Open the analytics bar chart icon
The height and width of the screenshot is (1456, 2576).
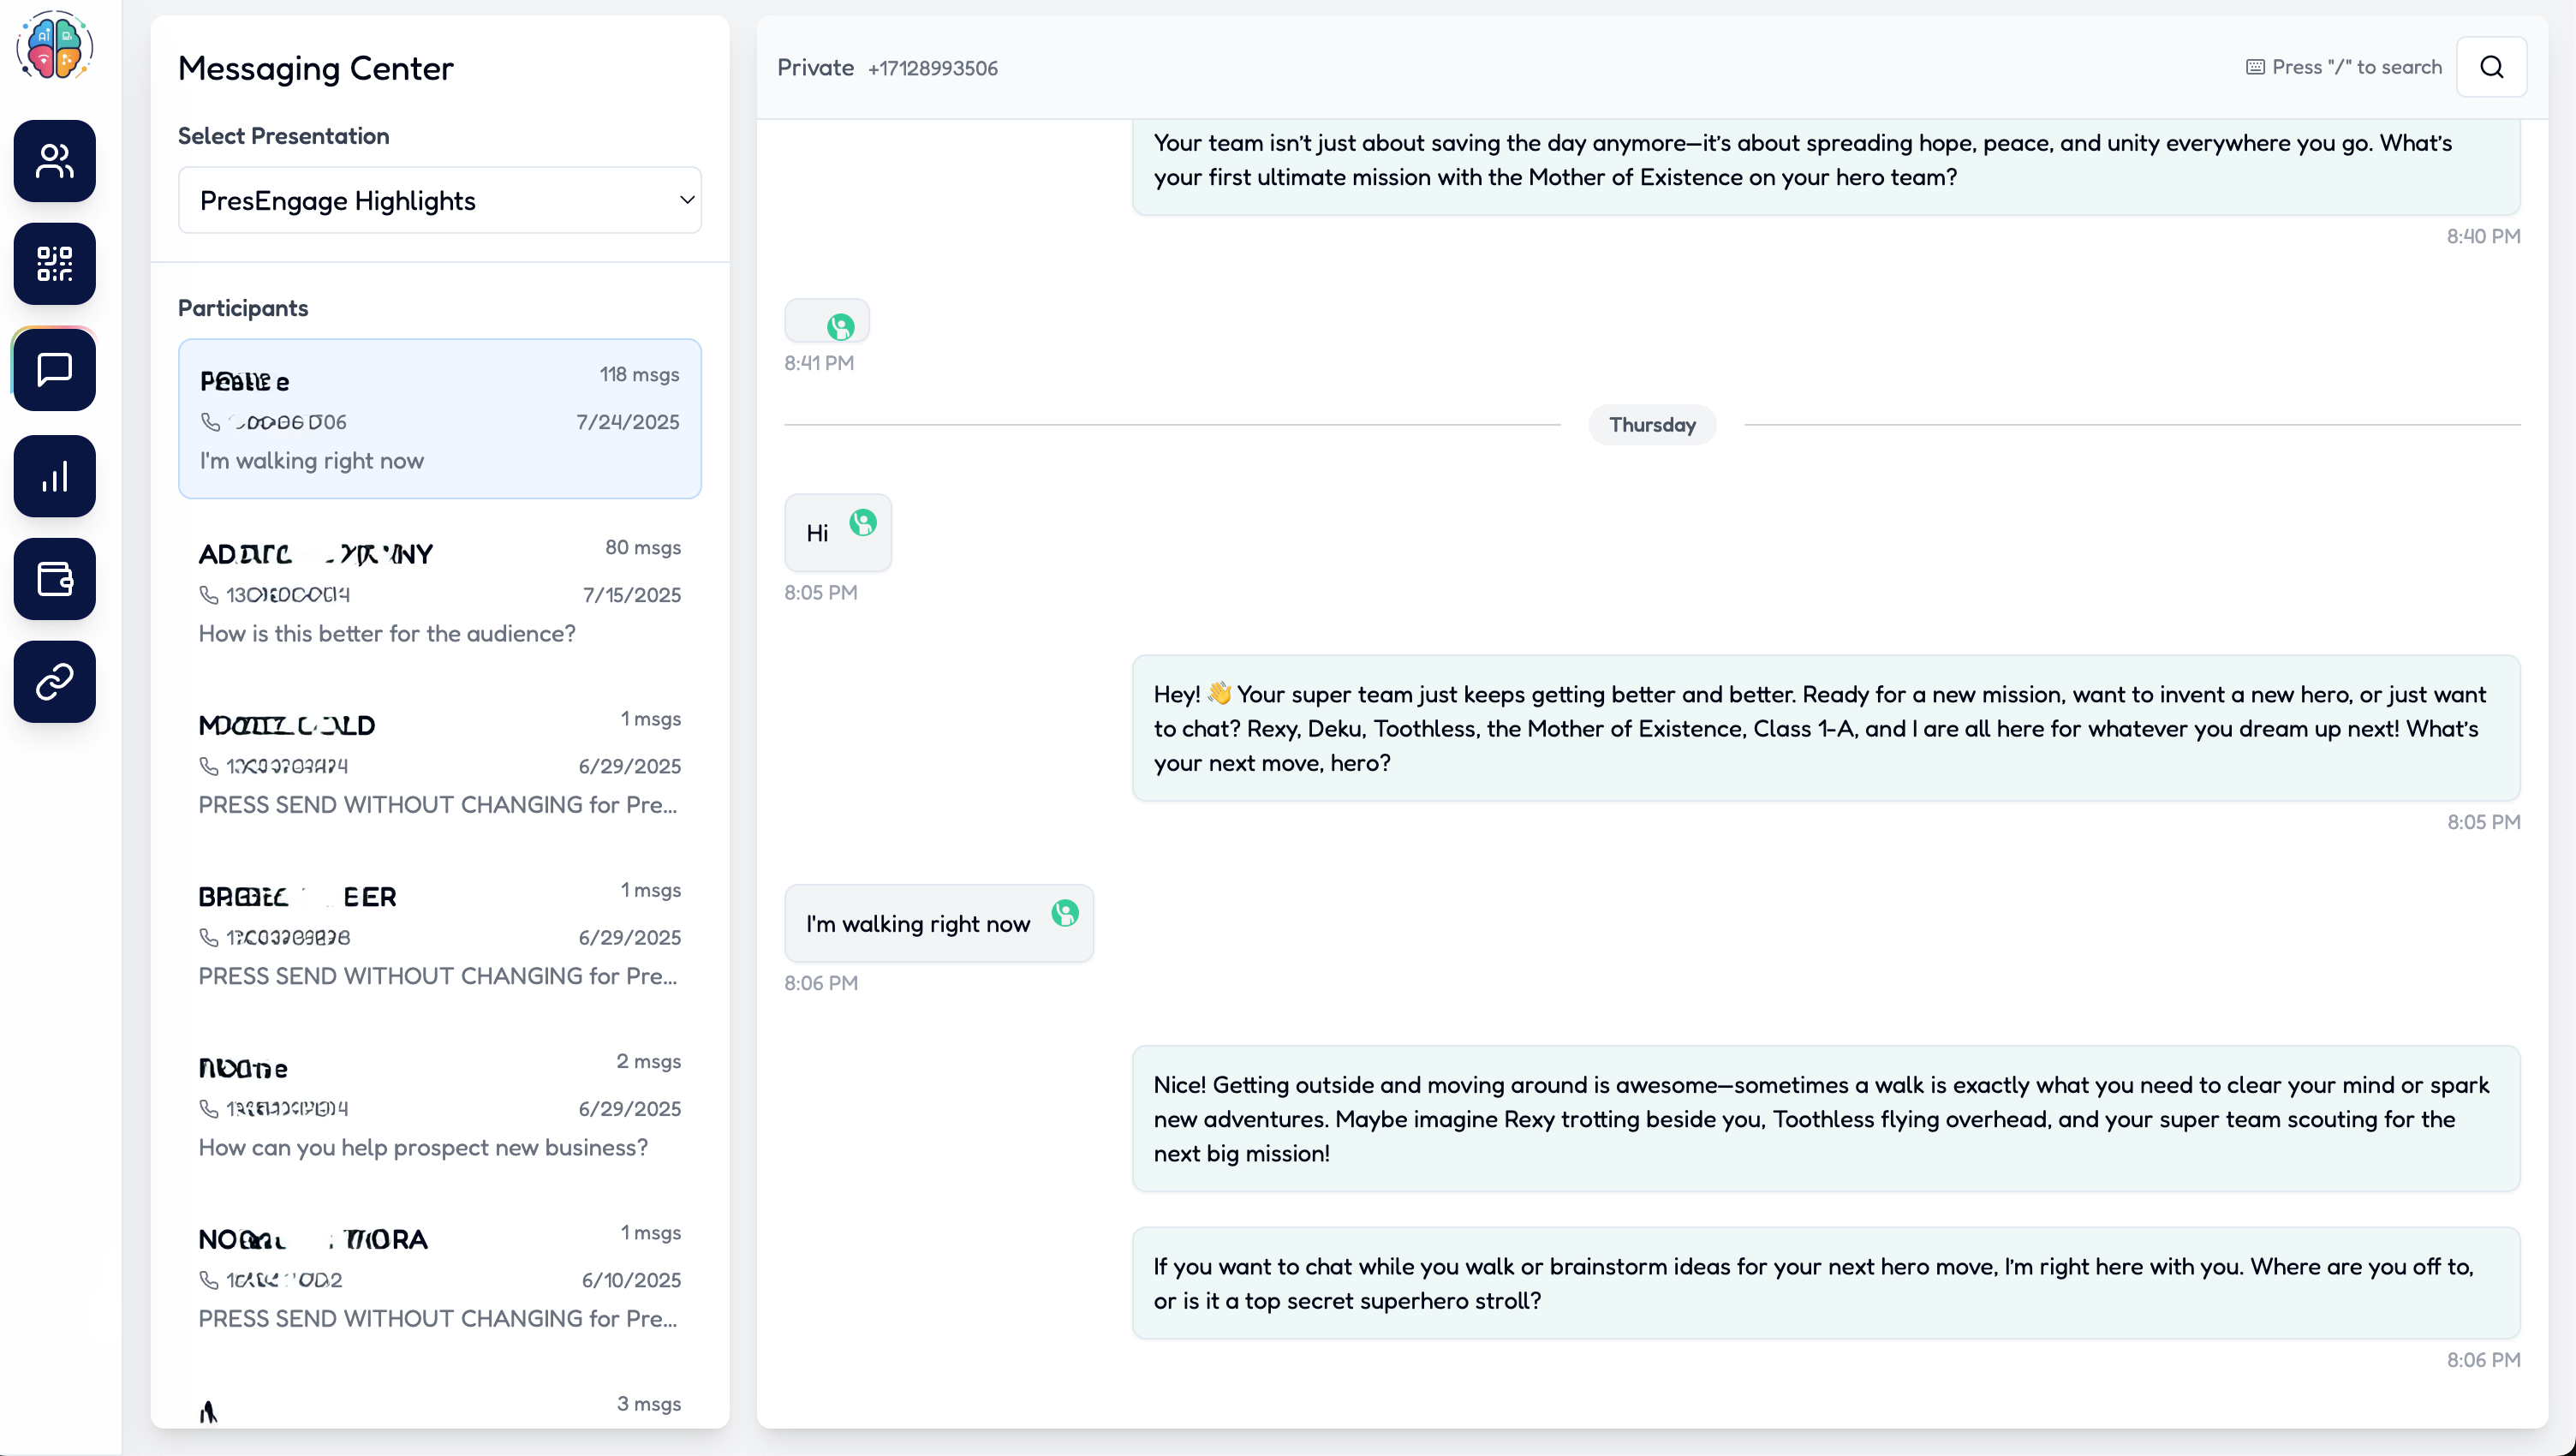click(x=54, y=476)
